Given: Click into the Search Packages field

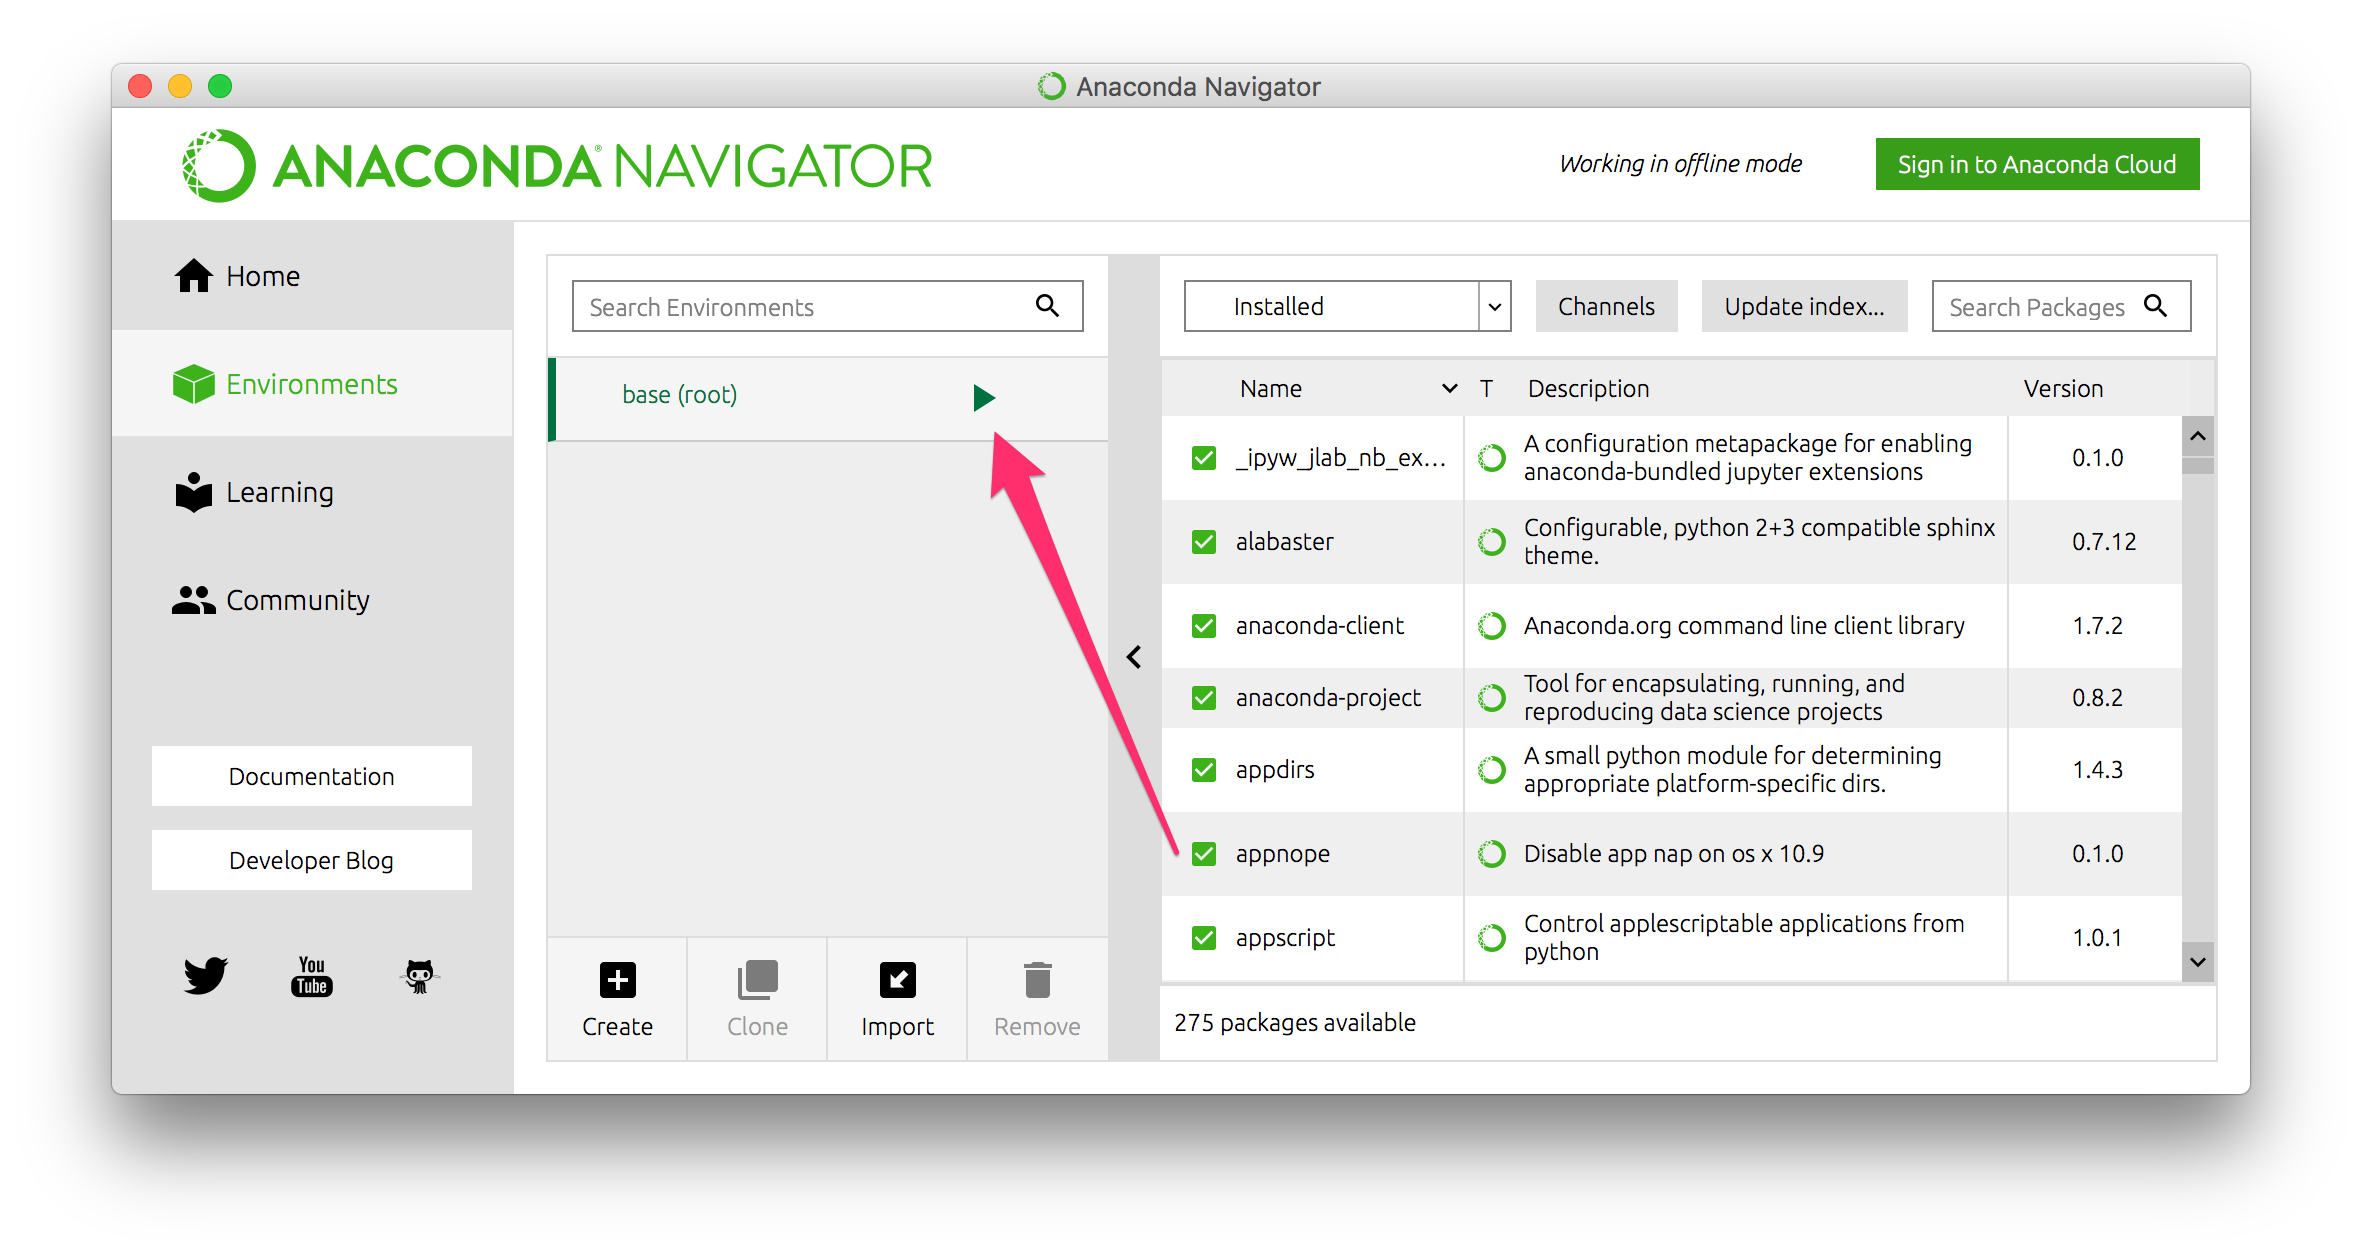Looking at the screenshot, I should 2035,307.
